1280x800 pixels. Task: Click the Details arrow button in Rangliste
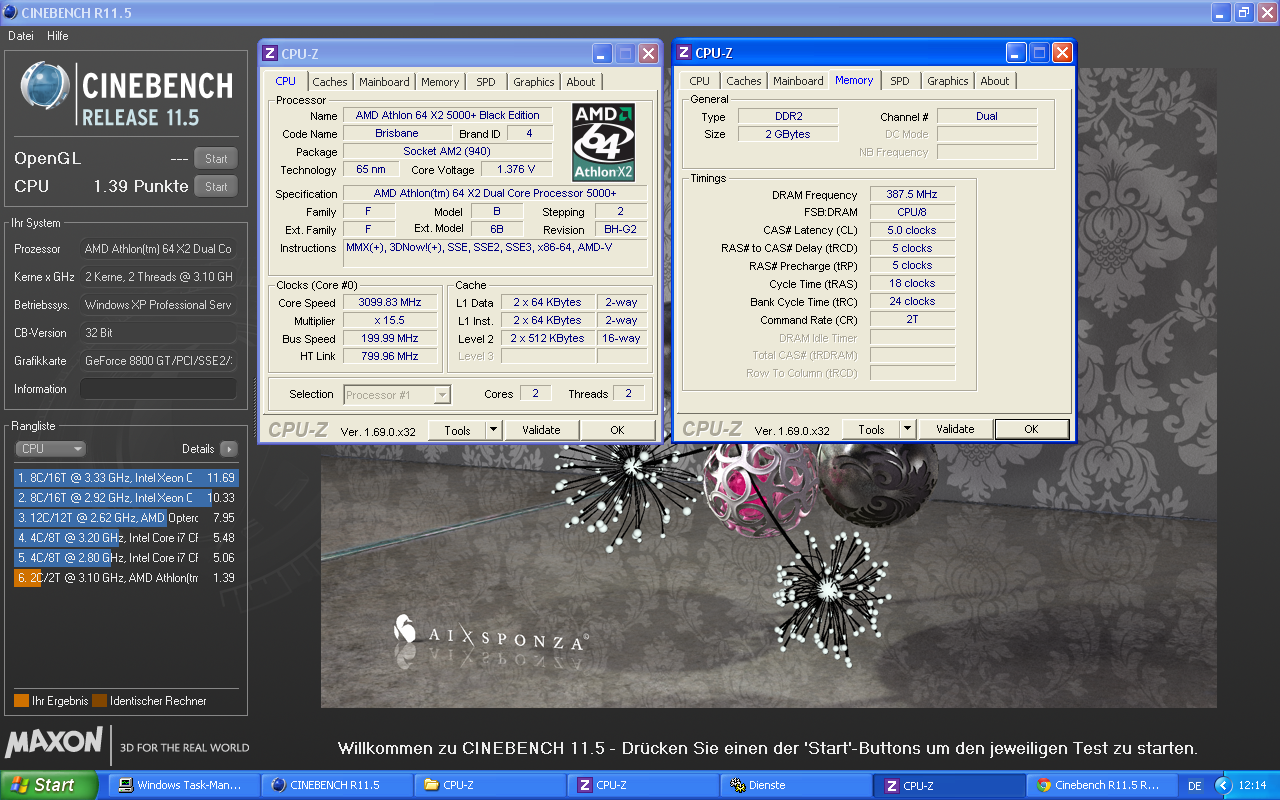point(229,449)
